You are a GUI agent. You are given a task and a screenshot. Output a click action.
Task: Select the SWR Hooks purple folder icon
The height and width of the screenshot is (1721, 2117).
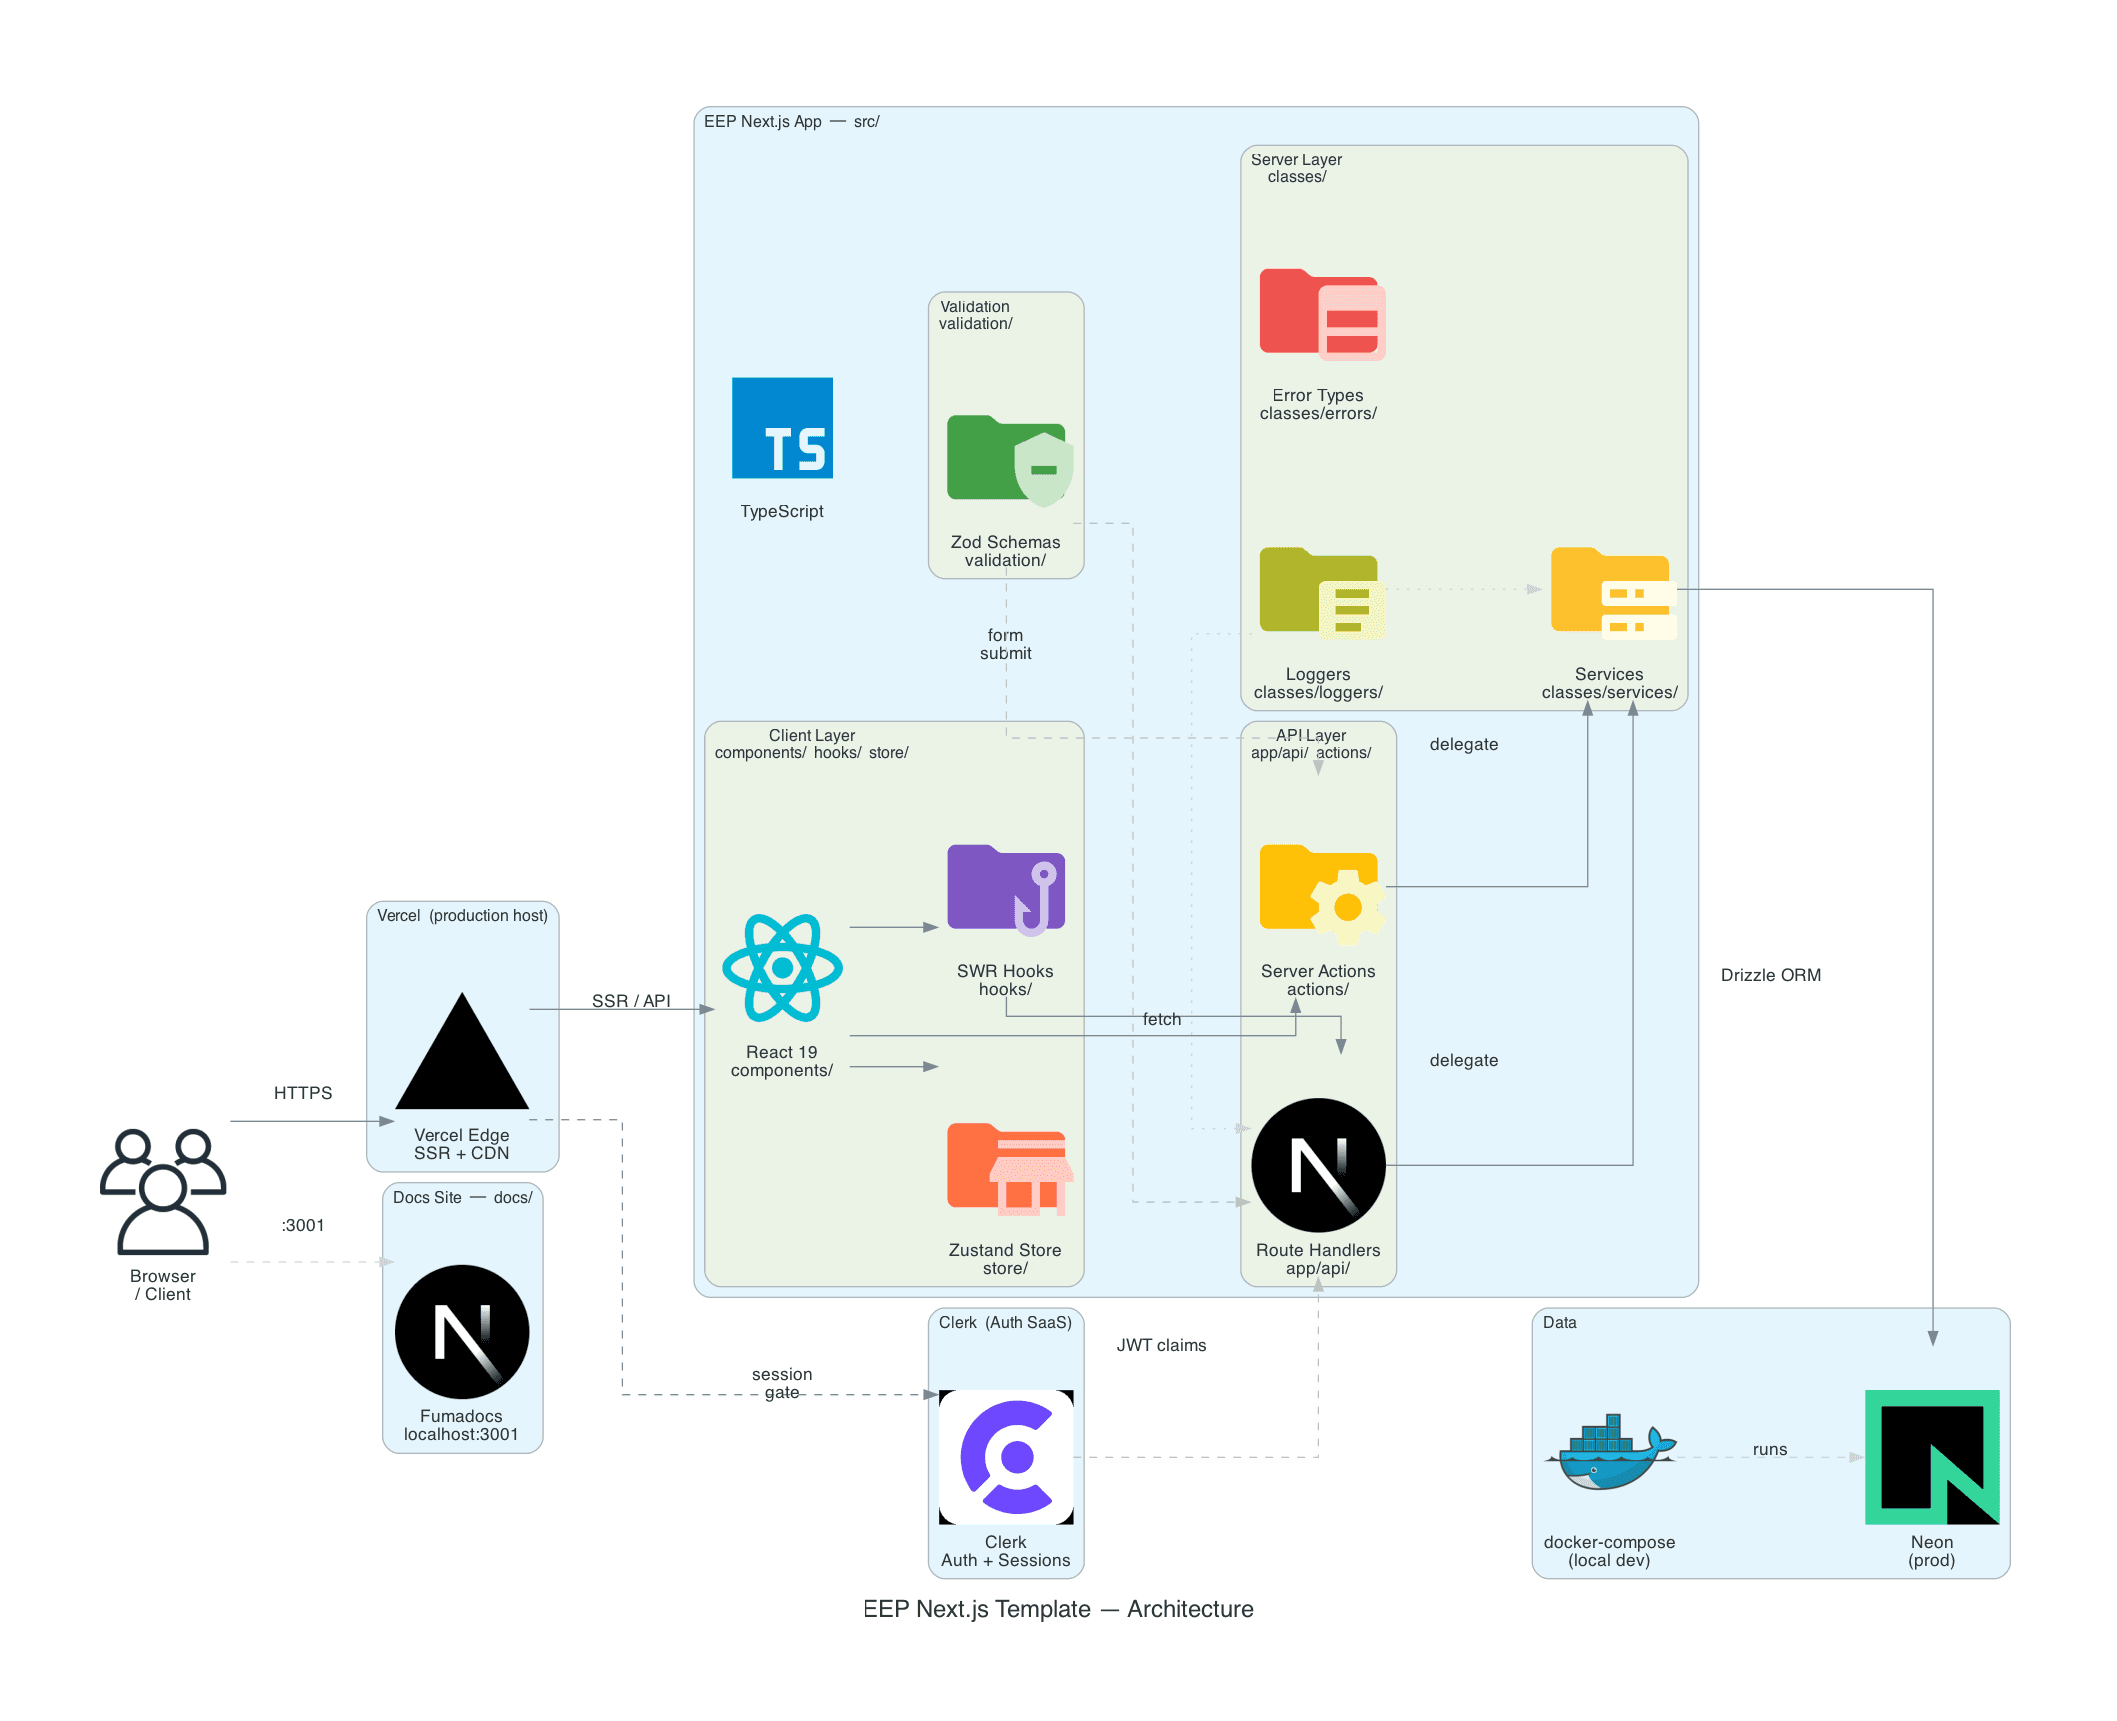[x=1006, y=890]
